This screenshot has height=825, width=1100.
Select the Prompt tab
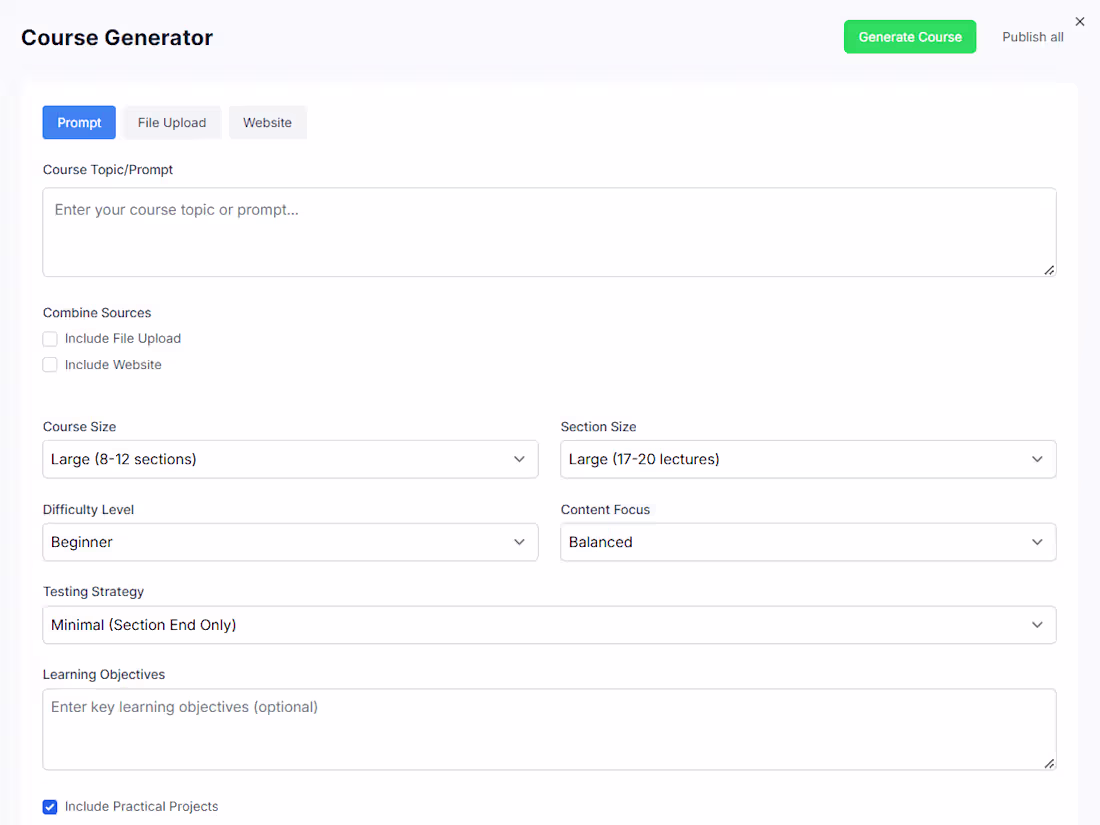pyautogui.click(x=79, y=122)
